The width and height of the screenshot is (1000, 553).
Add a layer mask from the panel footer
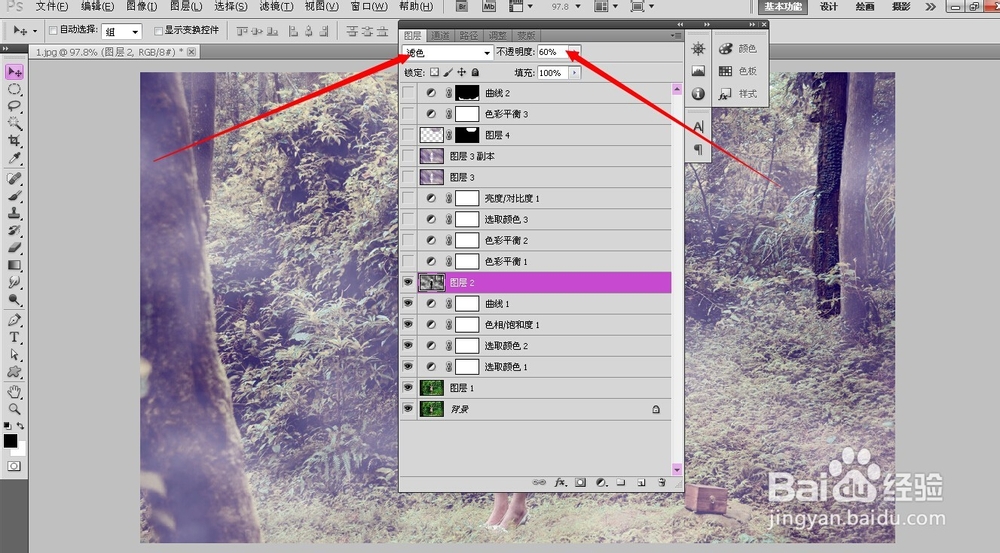click(580, 483)
